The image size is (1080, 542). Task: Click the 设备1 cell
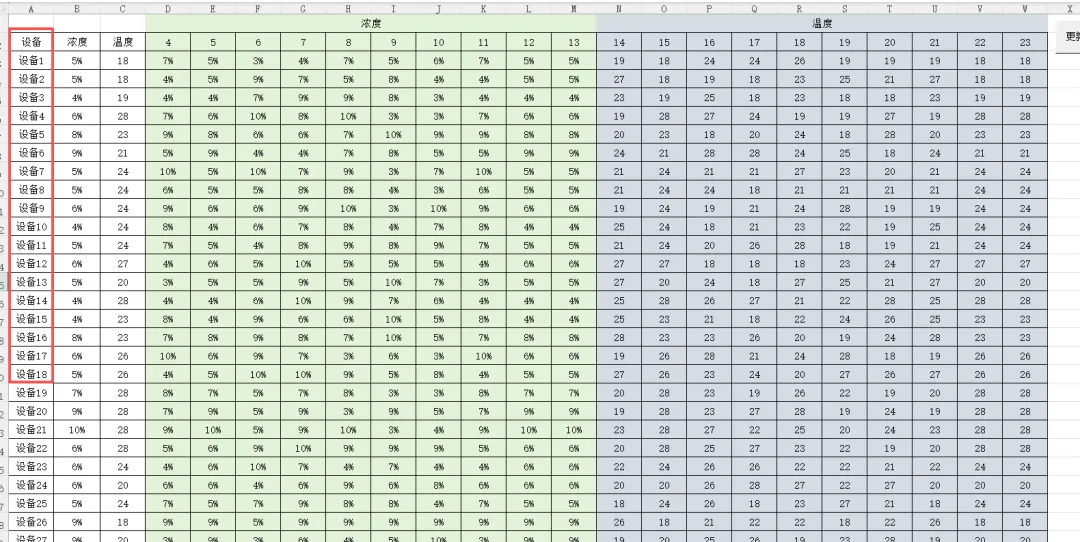pos(31,61)
